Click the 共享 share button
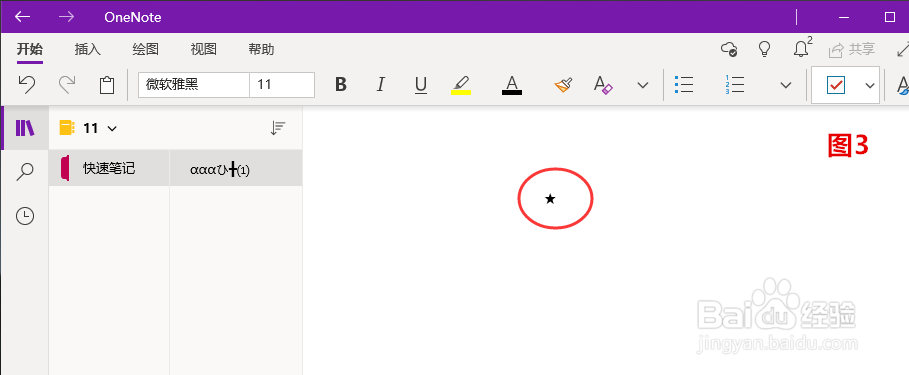The width and height of the screenshot is (909, 375). click(852, 49)
